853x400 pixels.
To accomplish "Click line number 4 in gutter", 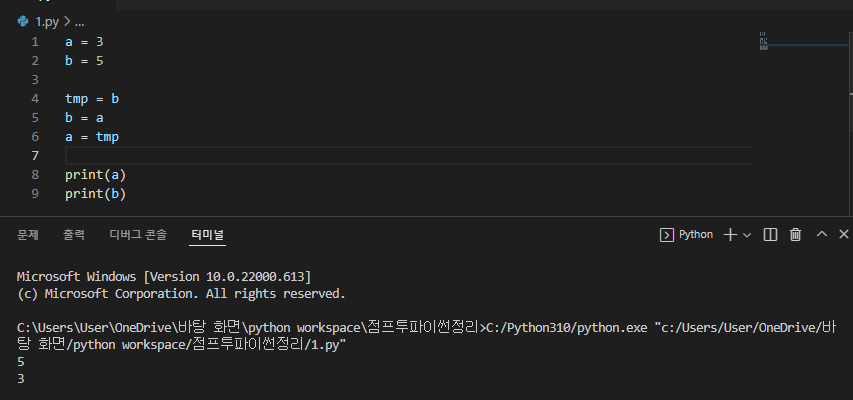I will (35, 99).
